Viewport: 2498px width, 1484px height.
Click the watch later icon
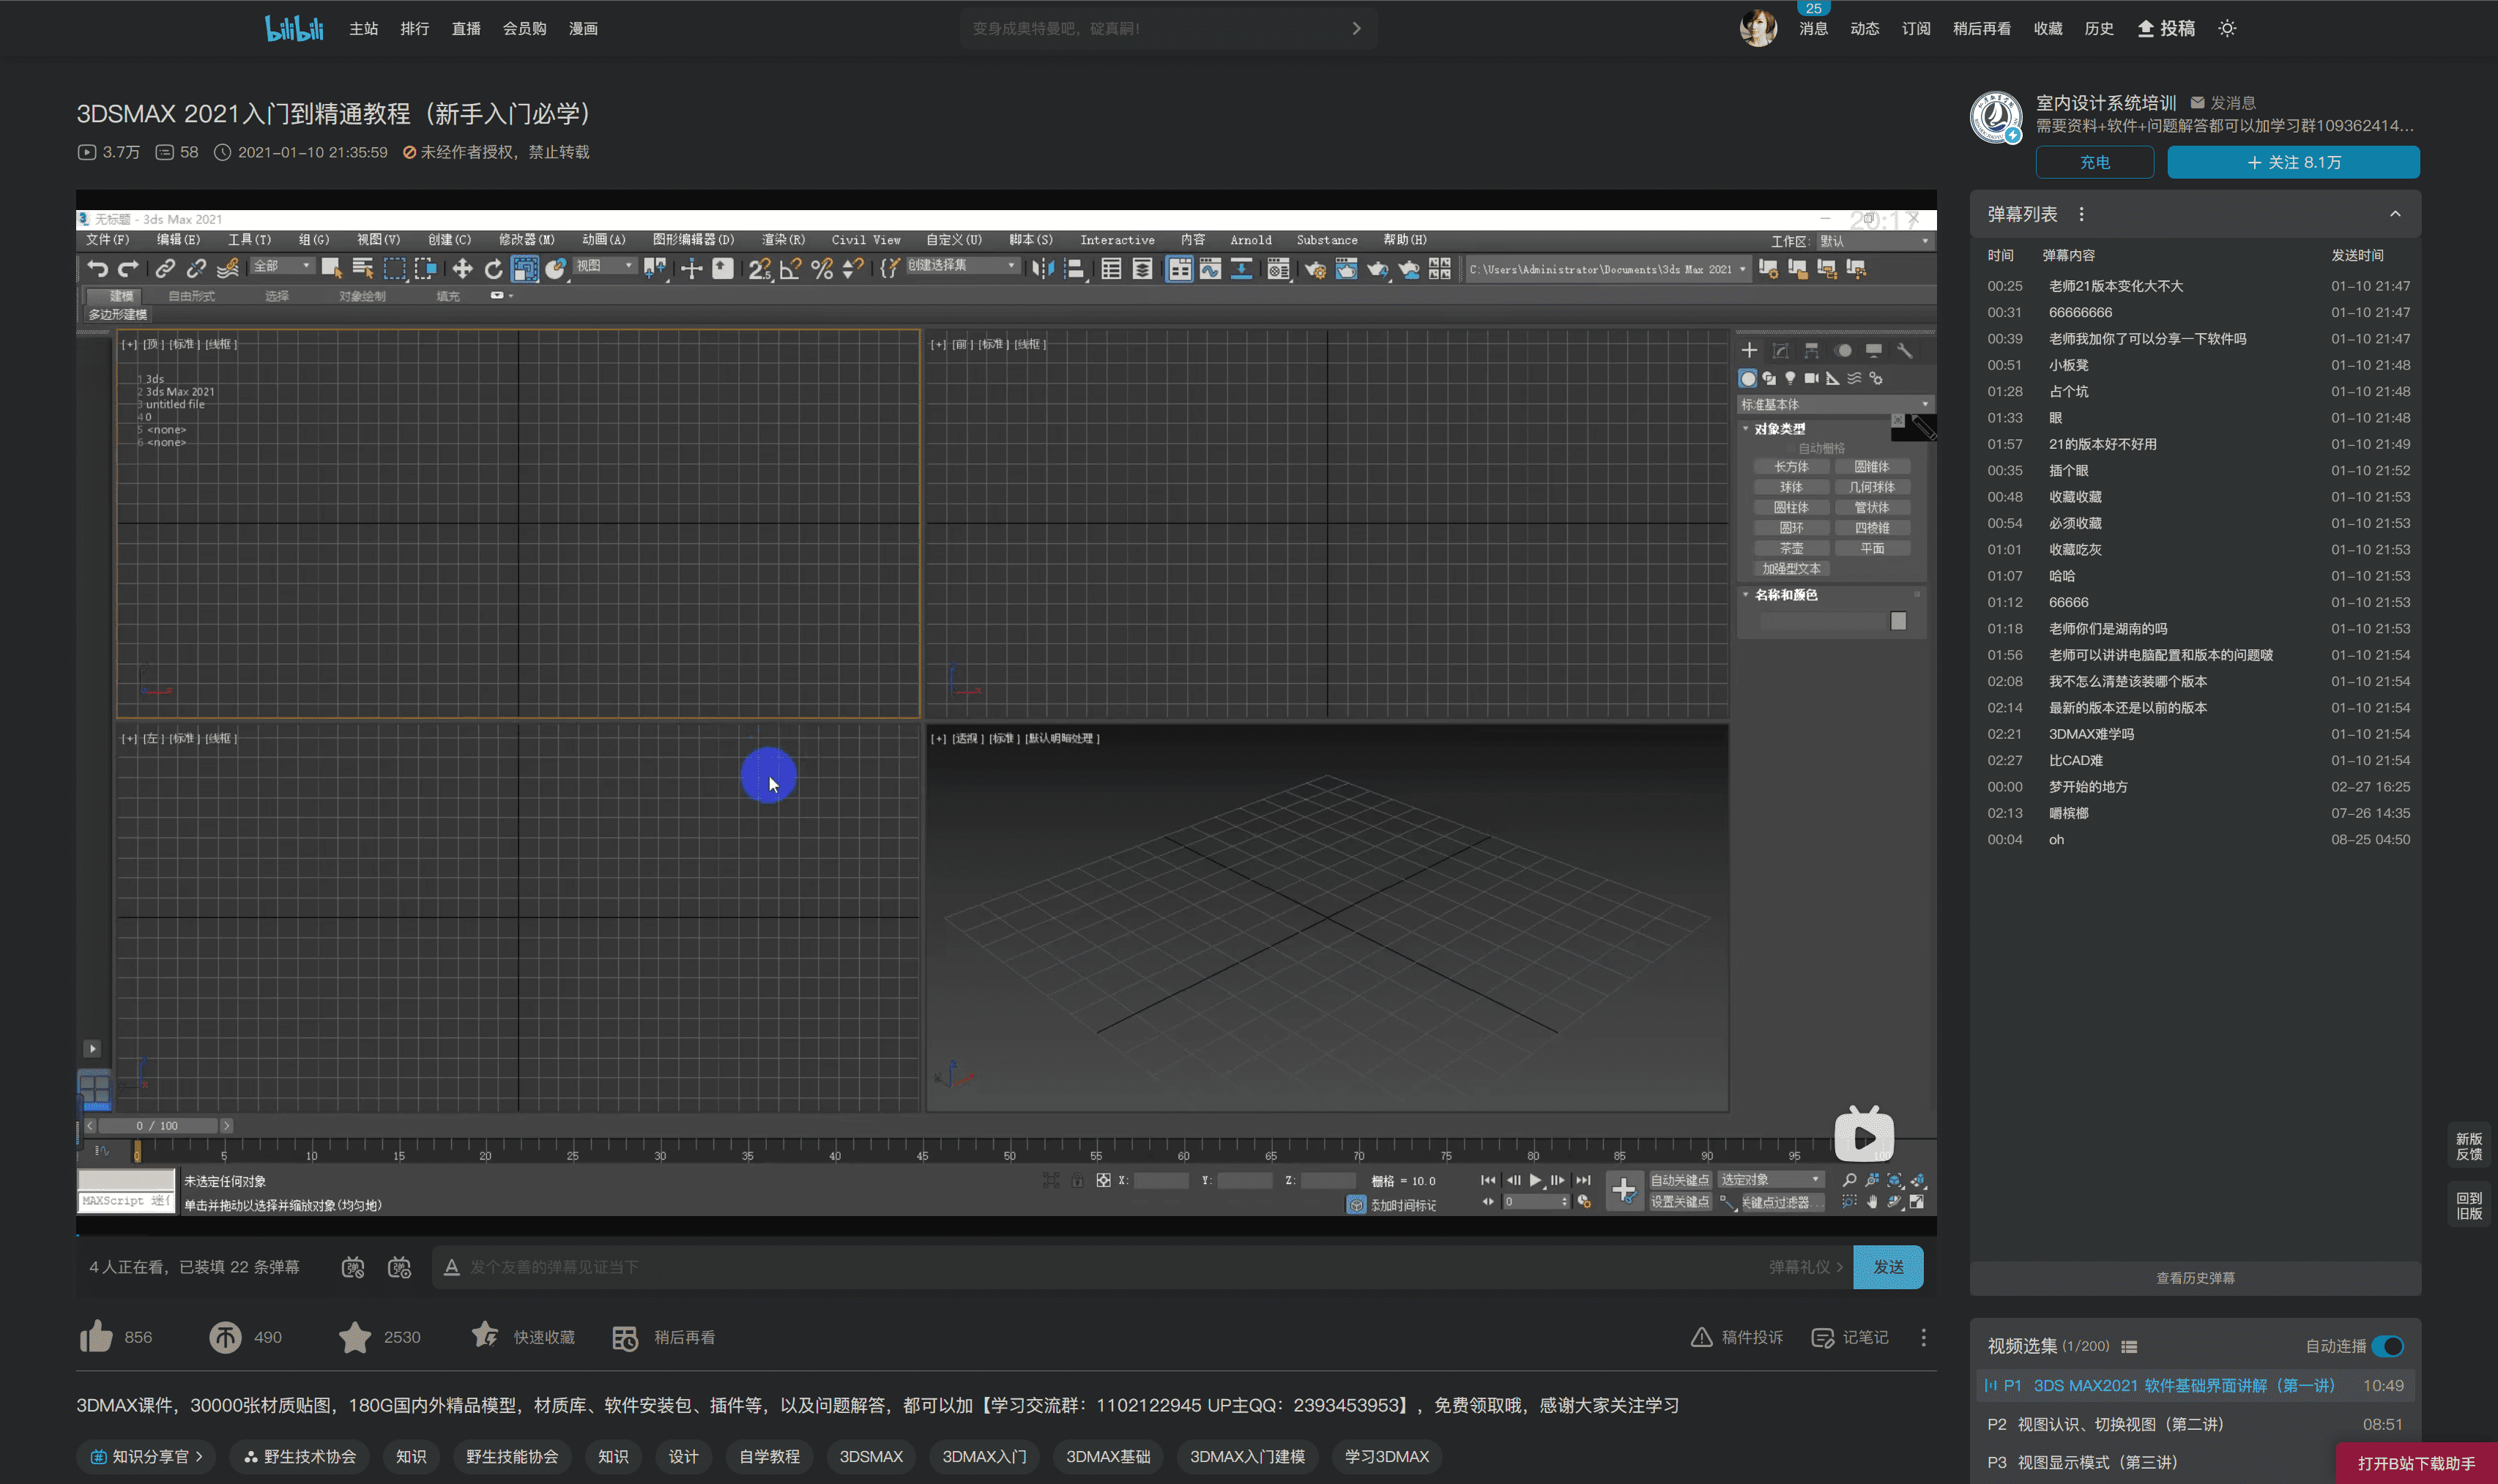coord(625,1338)
